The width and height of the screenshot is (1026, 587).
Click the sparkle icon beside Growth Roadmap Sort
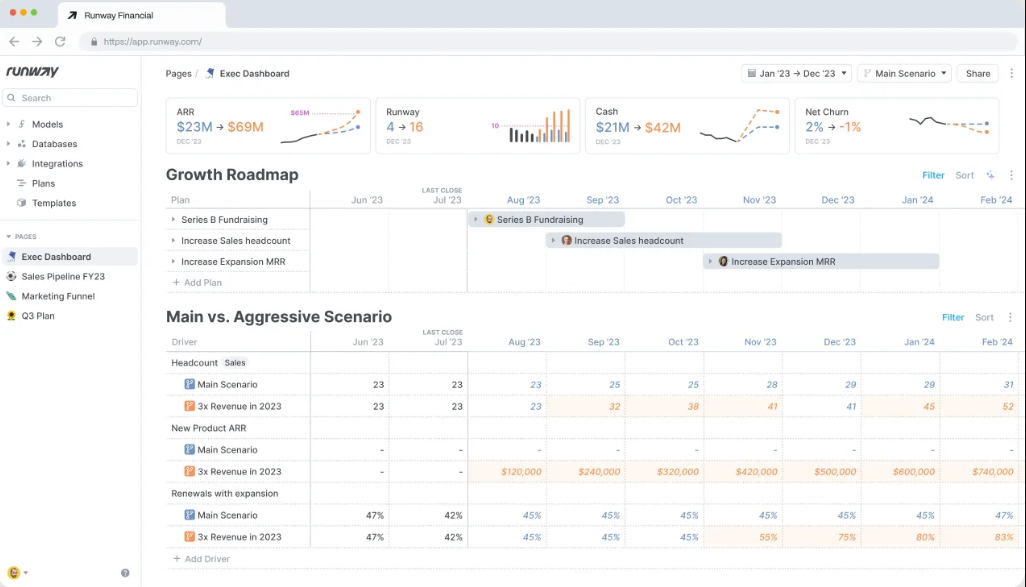[990, 175]
